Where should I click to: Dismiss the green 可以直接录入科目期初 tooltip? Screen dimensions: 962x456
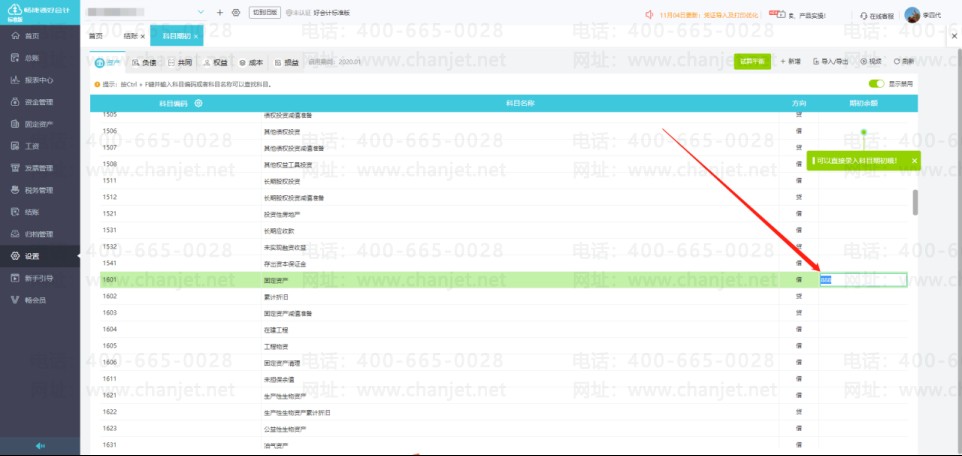[914, 160]
